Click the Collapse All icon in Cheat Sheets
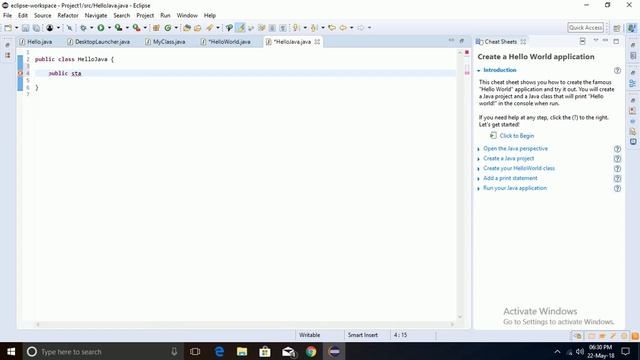 click(583, 41)
